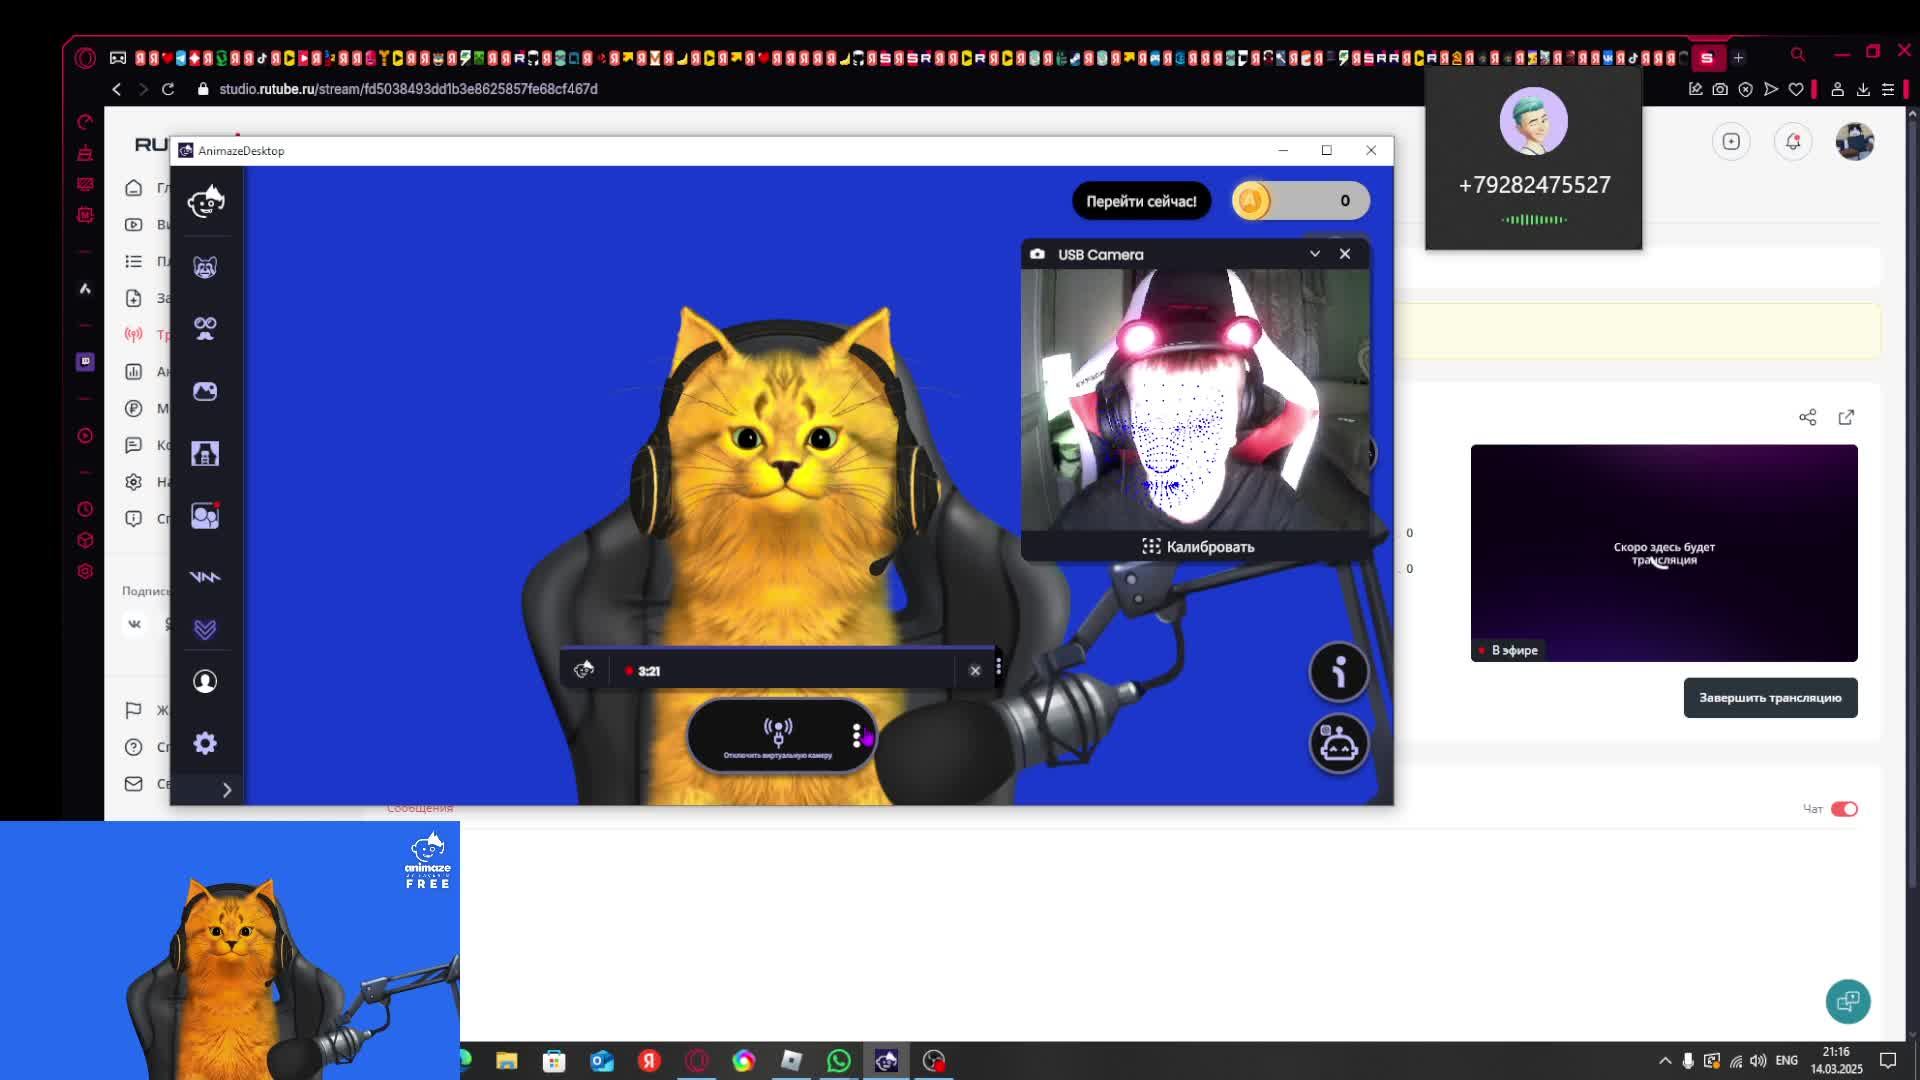The width and height of the screenshot is (1920, 1080).
Task: Expand the Animaze sidebar with the arrow
Action: tap(227, 790)
